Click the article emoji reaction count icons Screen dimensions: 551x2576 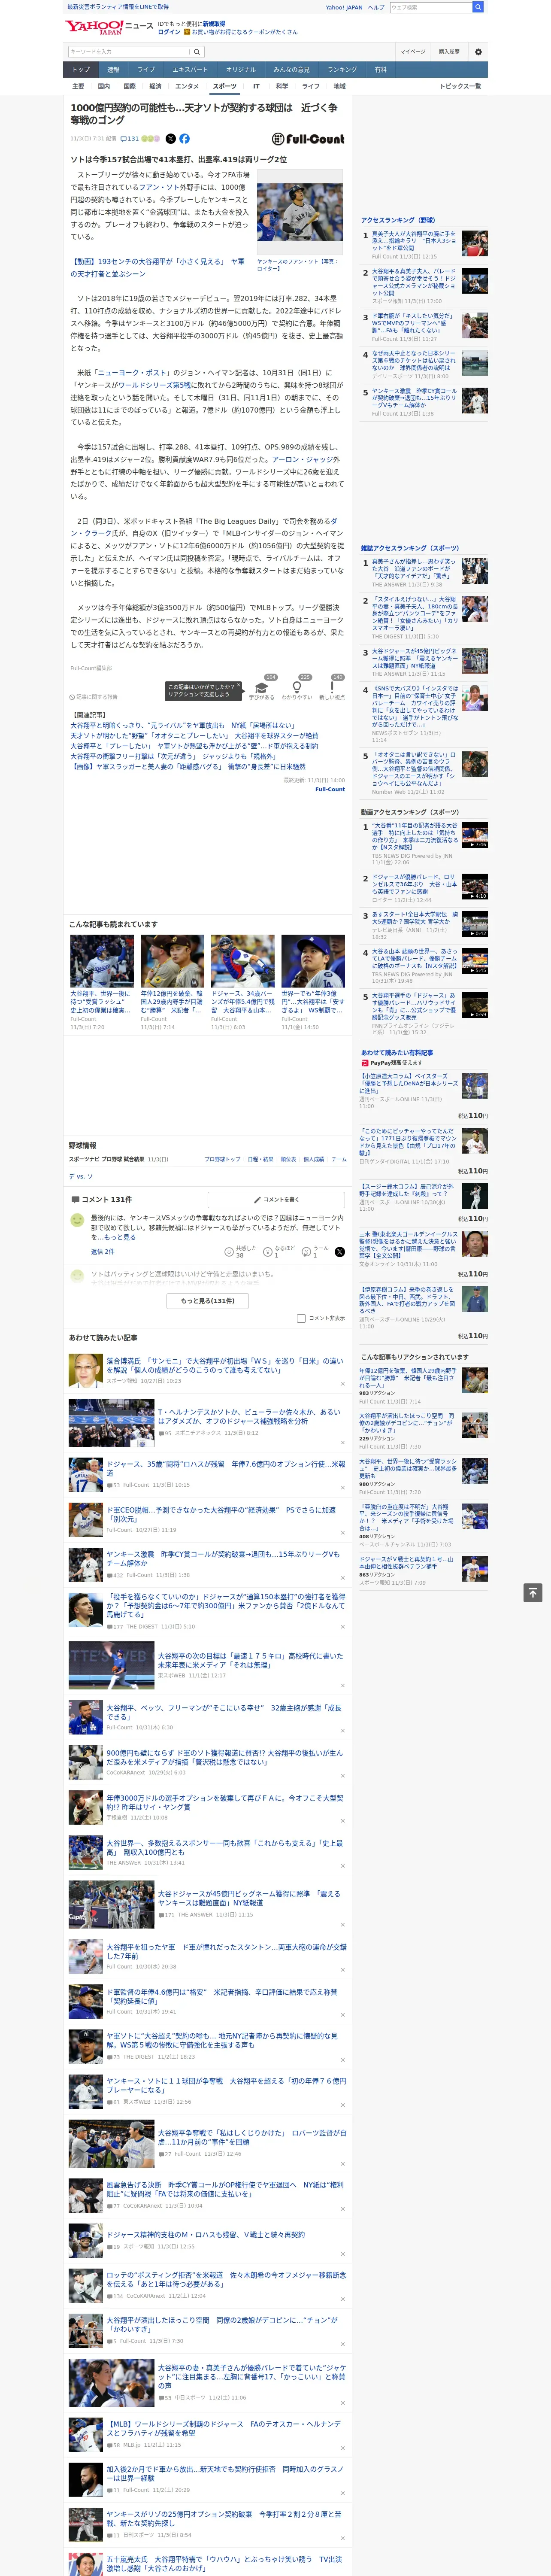pyautogui.click(x=150, y=139)
